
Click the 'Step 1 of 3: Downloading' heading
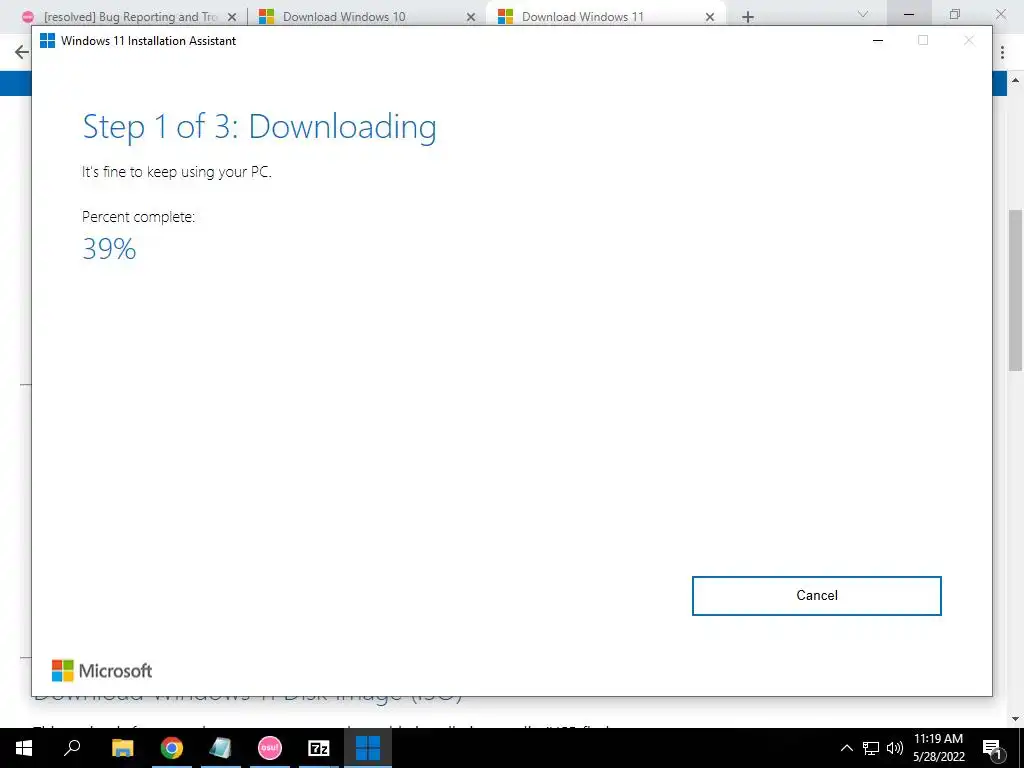tap(259, 127)
